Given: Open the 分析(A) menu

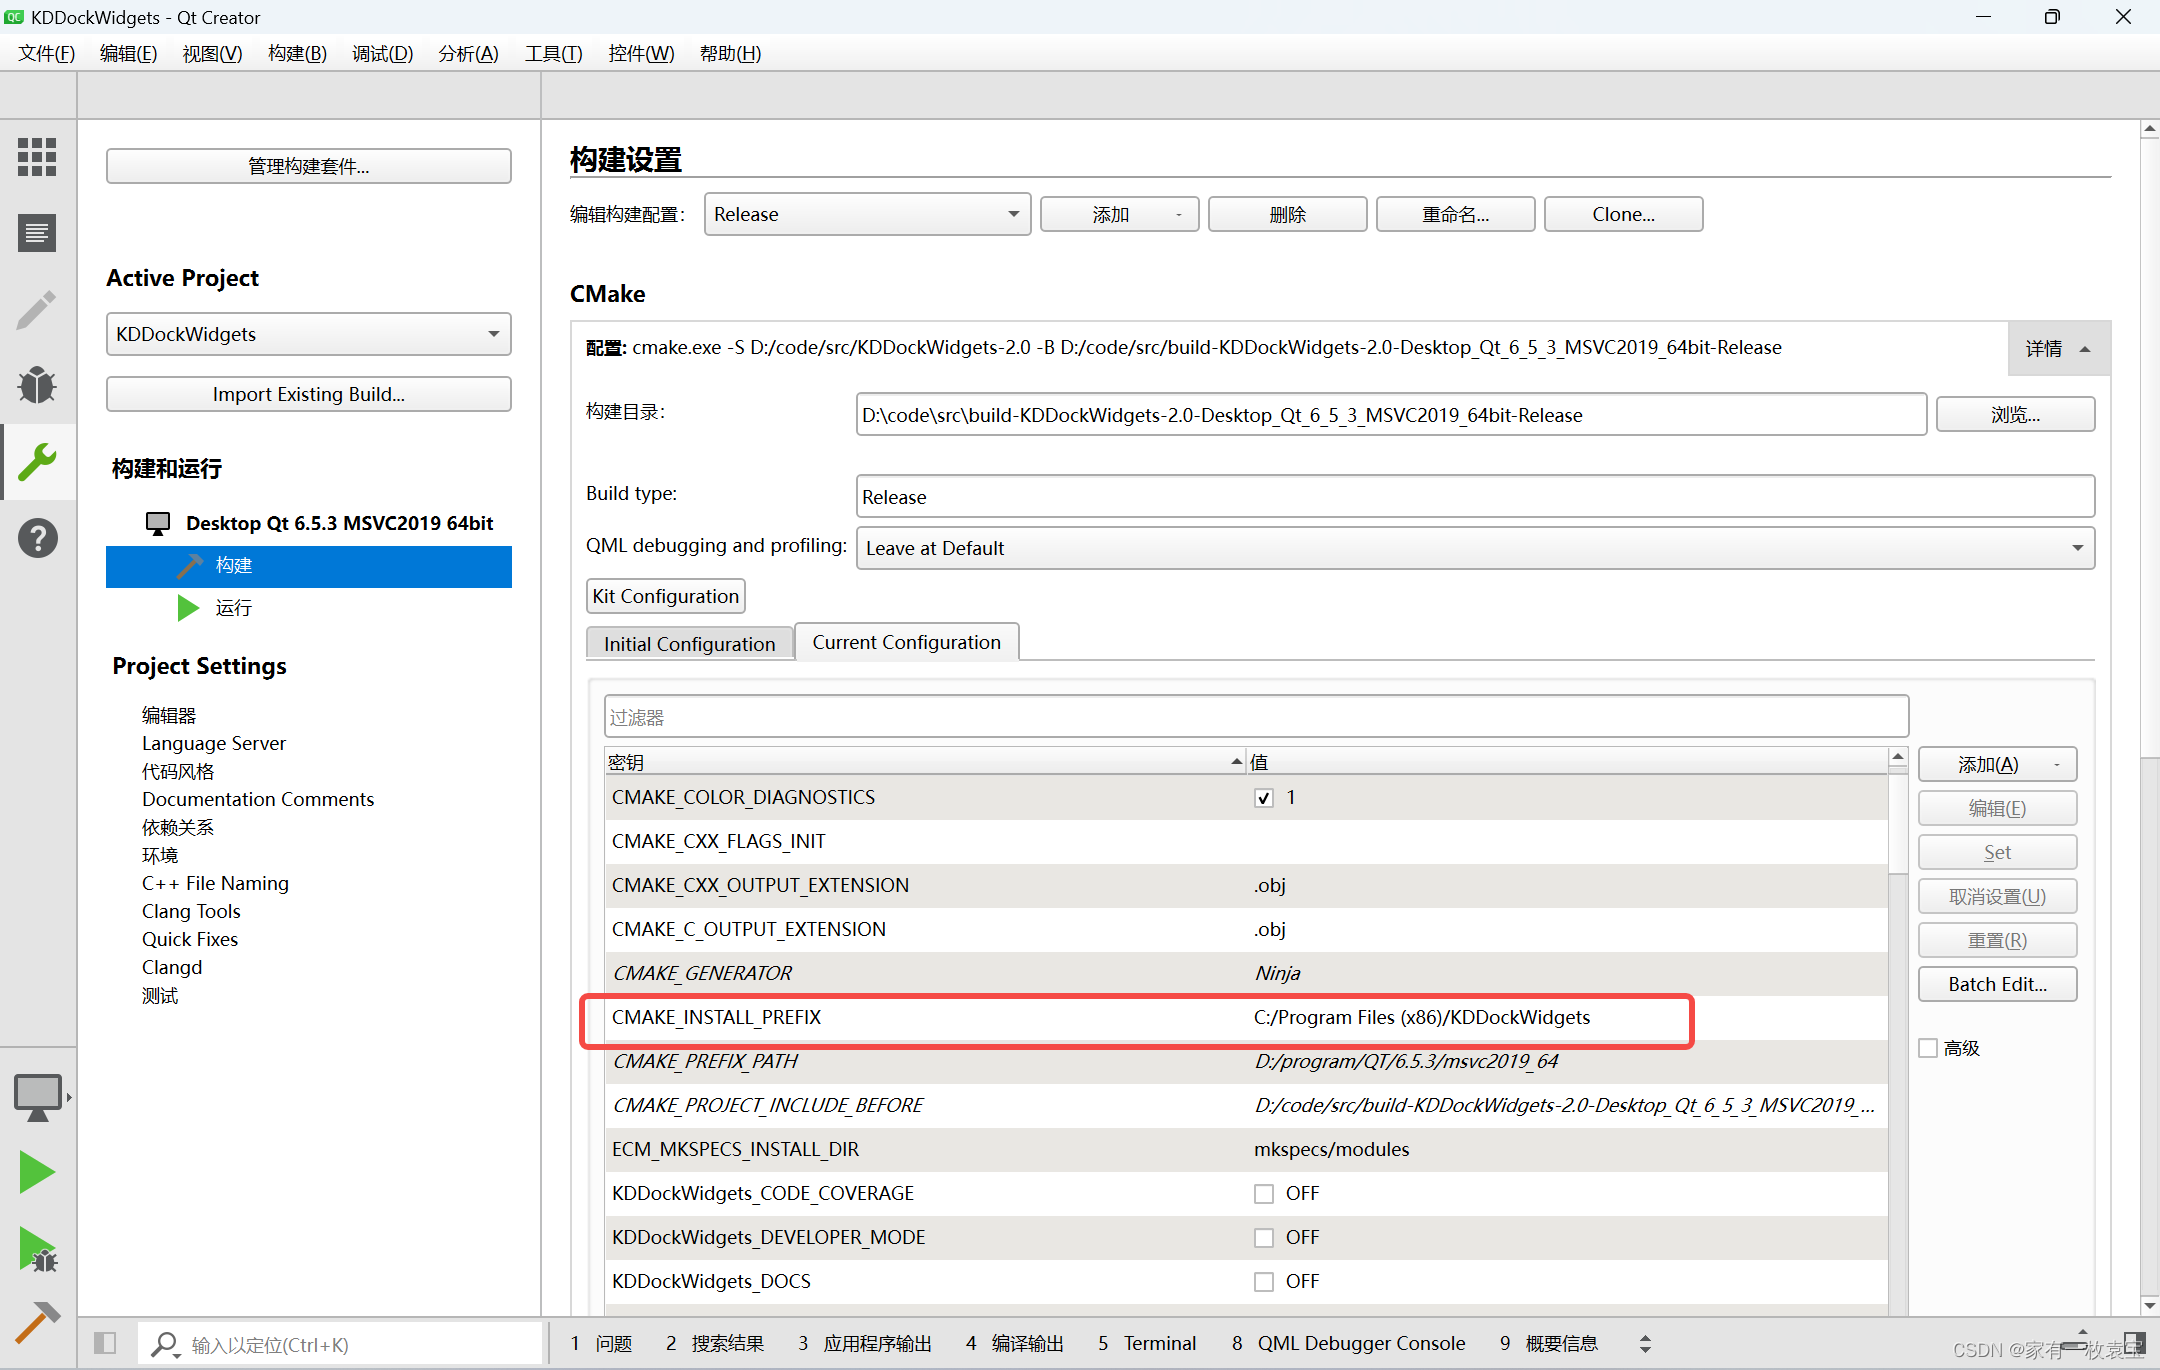Looking at the screenshot, I should 468,53.
